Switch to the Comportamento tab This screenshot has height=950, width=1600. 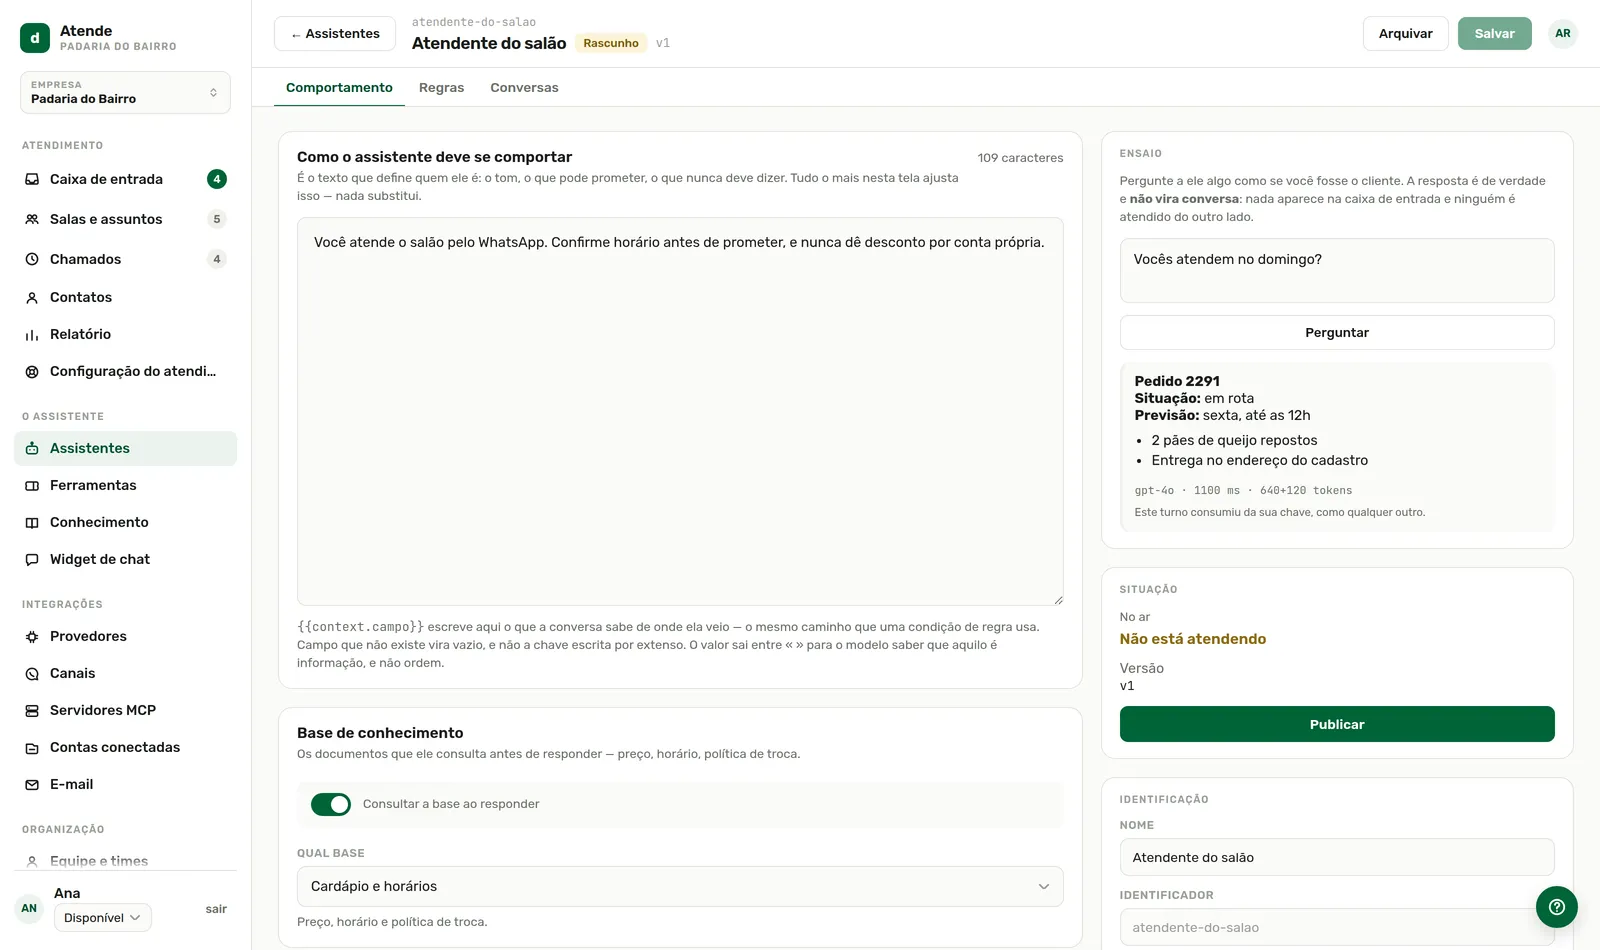[339, 87]
